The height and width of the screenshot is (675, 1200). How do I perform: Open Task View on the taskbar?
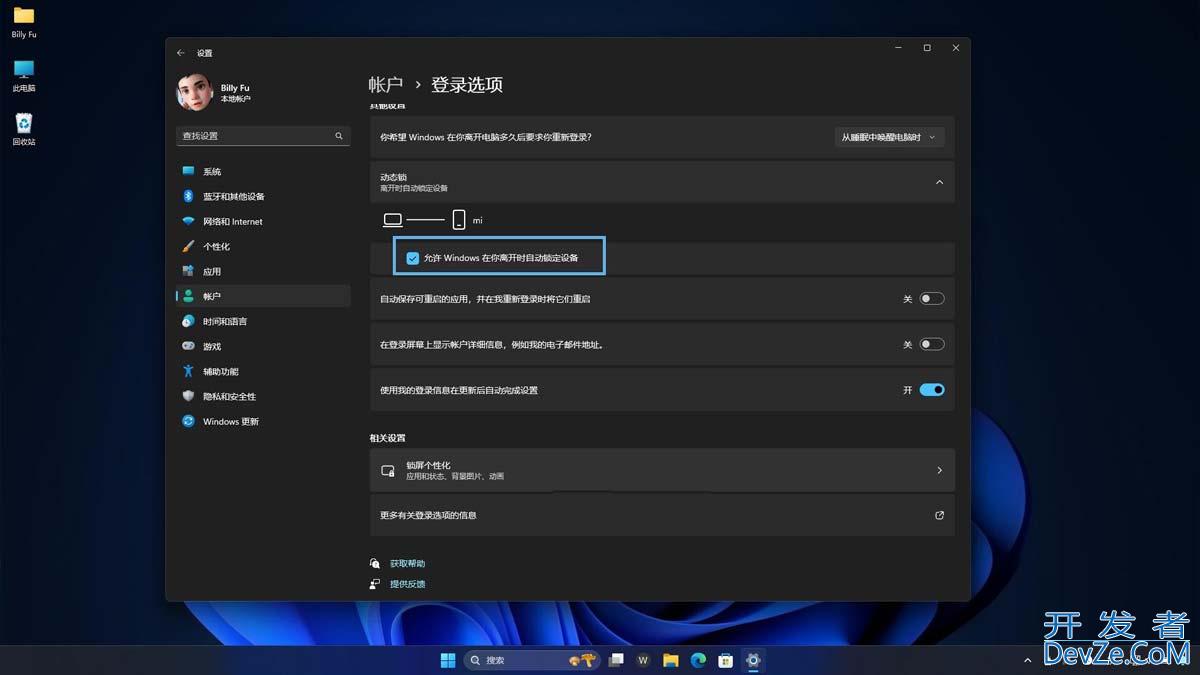(x=617, y=660)
